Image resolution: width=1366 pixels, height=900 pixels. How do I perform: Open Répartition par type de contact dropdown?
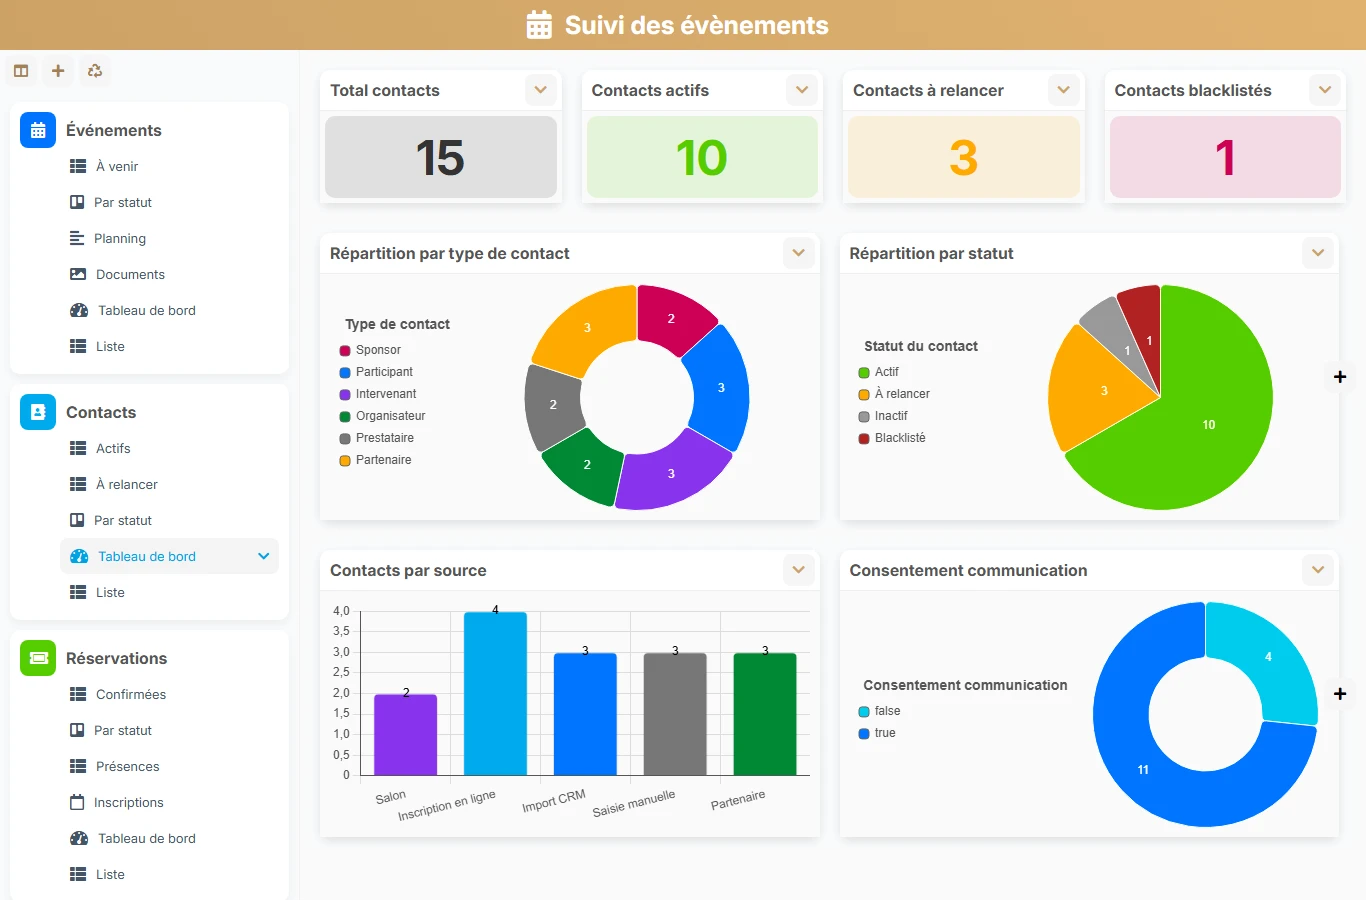pos(799,253)
